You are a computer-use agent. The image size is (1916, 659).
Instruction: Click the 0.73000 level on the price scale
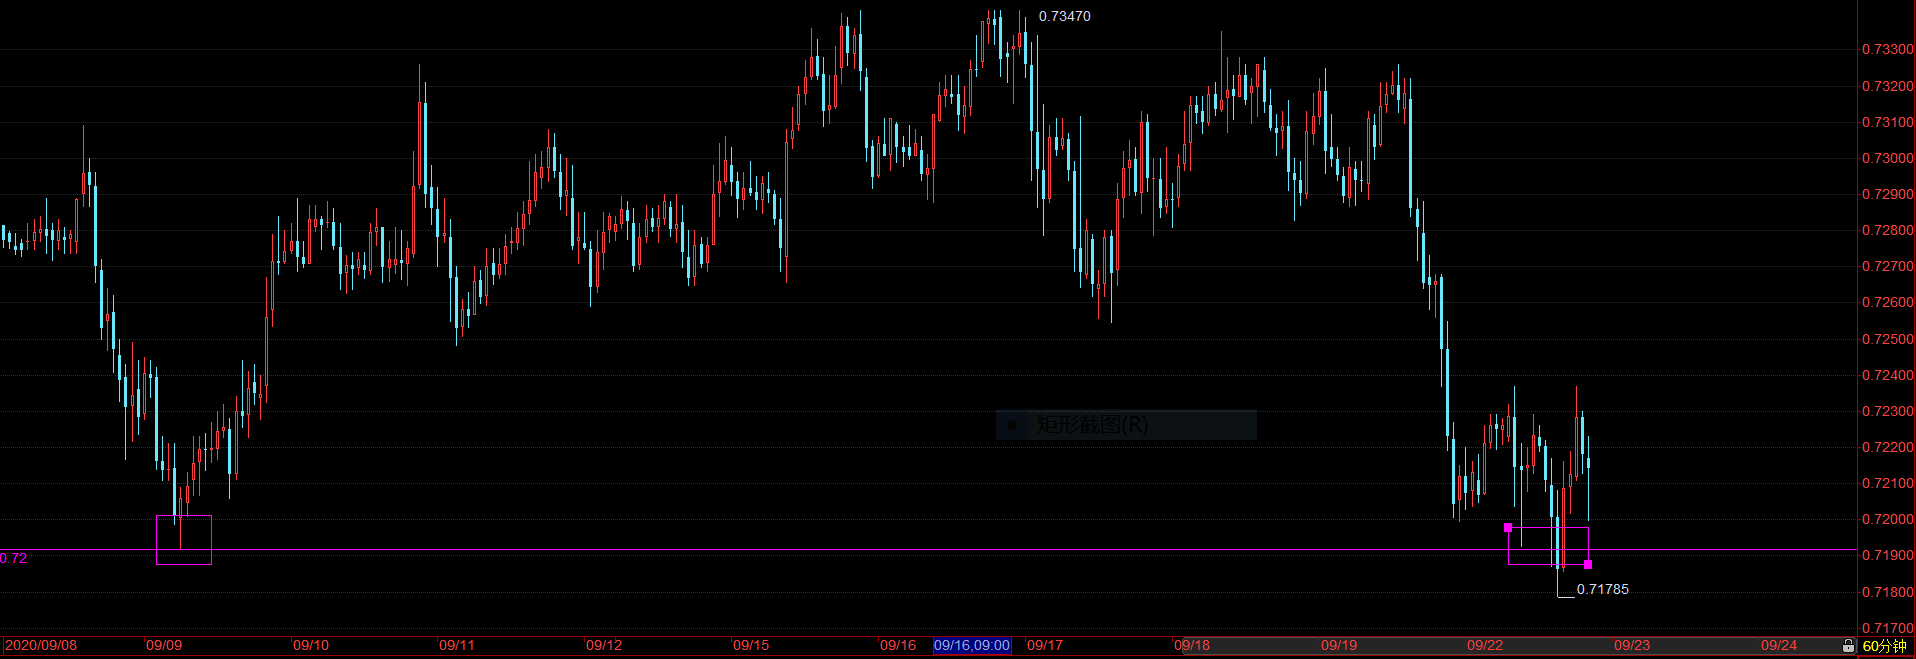pos(1887,158)
